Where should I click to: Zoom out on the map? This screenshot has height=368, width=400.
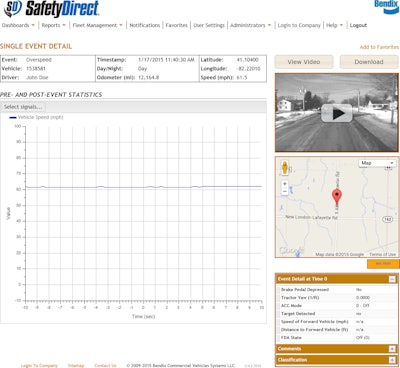pos(285,191)
